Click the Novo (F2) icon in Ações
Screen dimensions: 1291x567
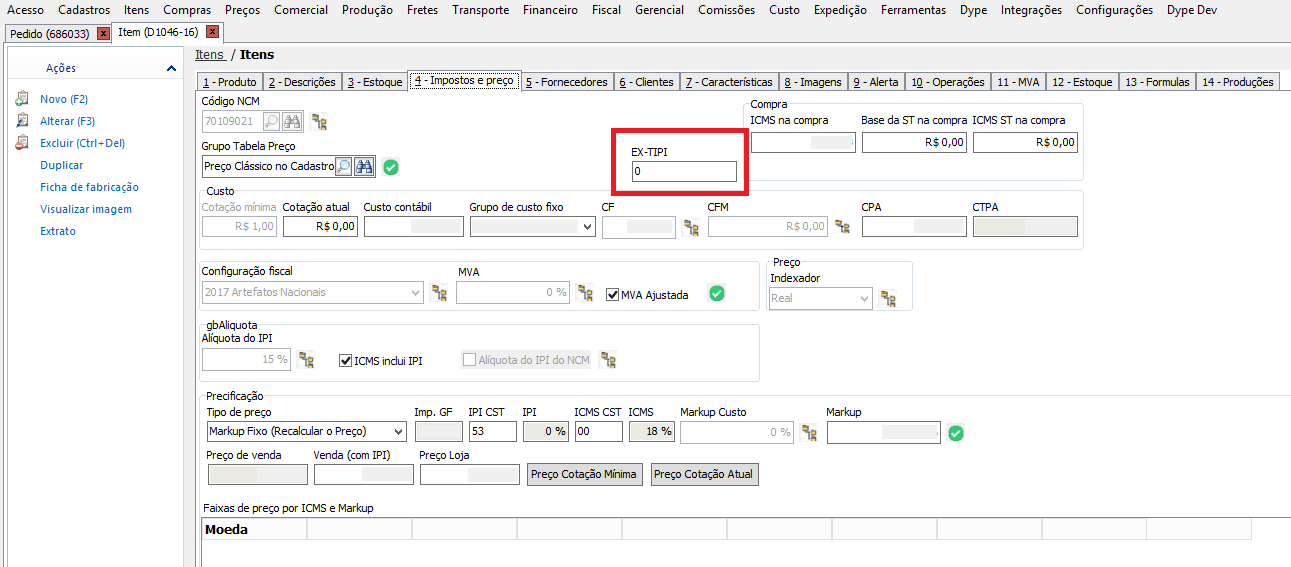22,99
